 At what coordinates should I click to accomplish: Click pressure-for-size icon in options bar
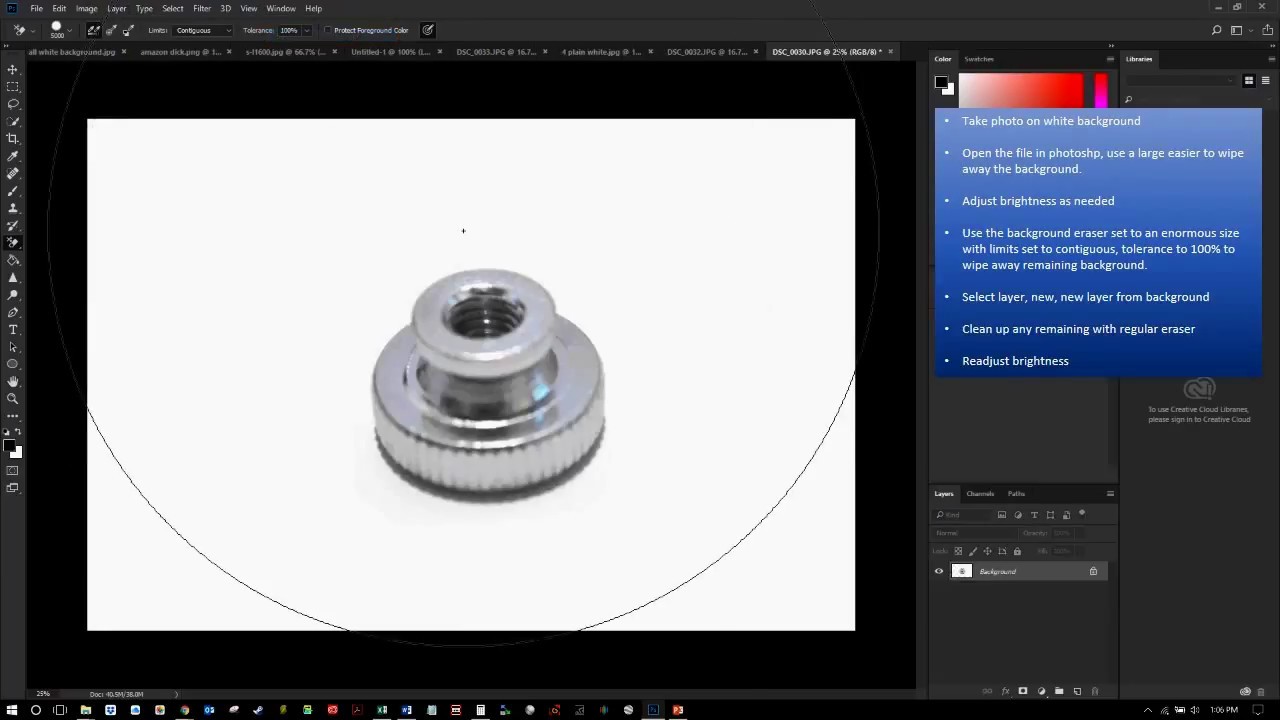coord(428,30)
